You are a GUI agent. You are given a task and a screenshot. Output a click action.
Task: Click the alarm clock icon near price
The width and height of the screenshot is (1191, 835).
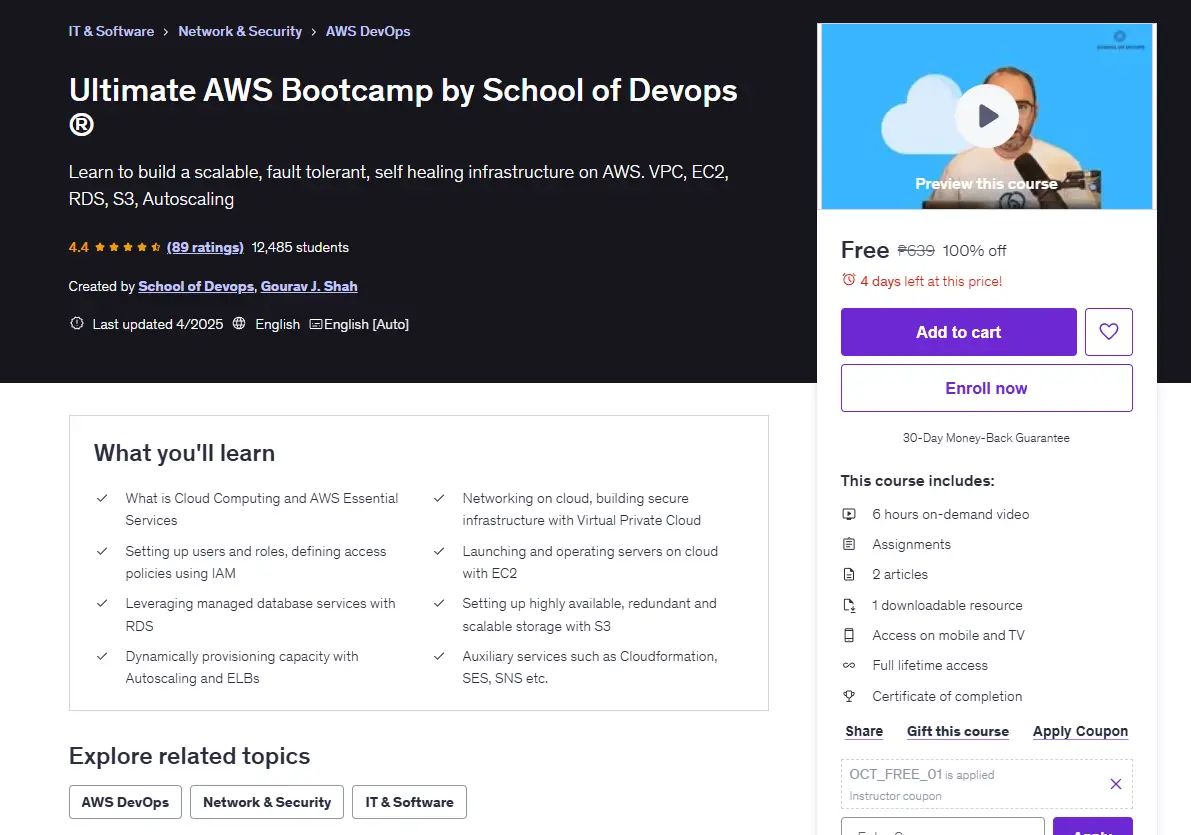click(848, 280)
